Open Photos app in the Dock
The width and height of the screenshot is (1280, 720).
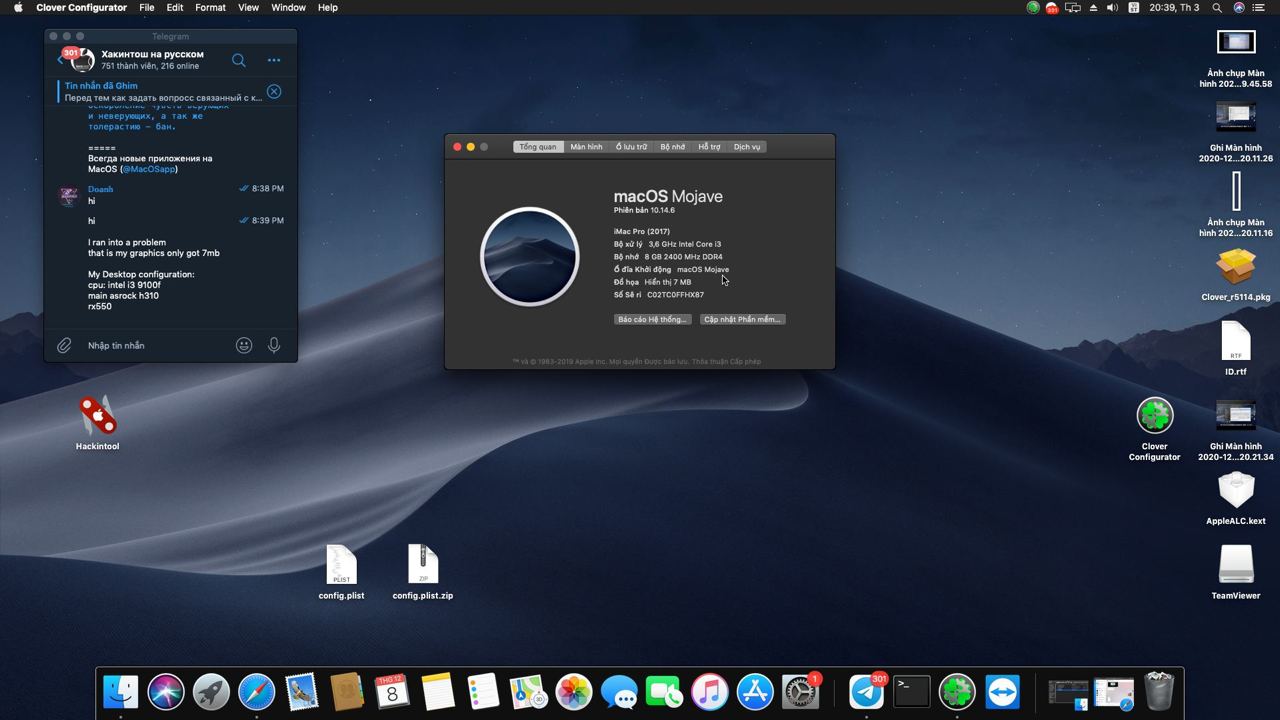click(x=574, y=692)
